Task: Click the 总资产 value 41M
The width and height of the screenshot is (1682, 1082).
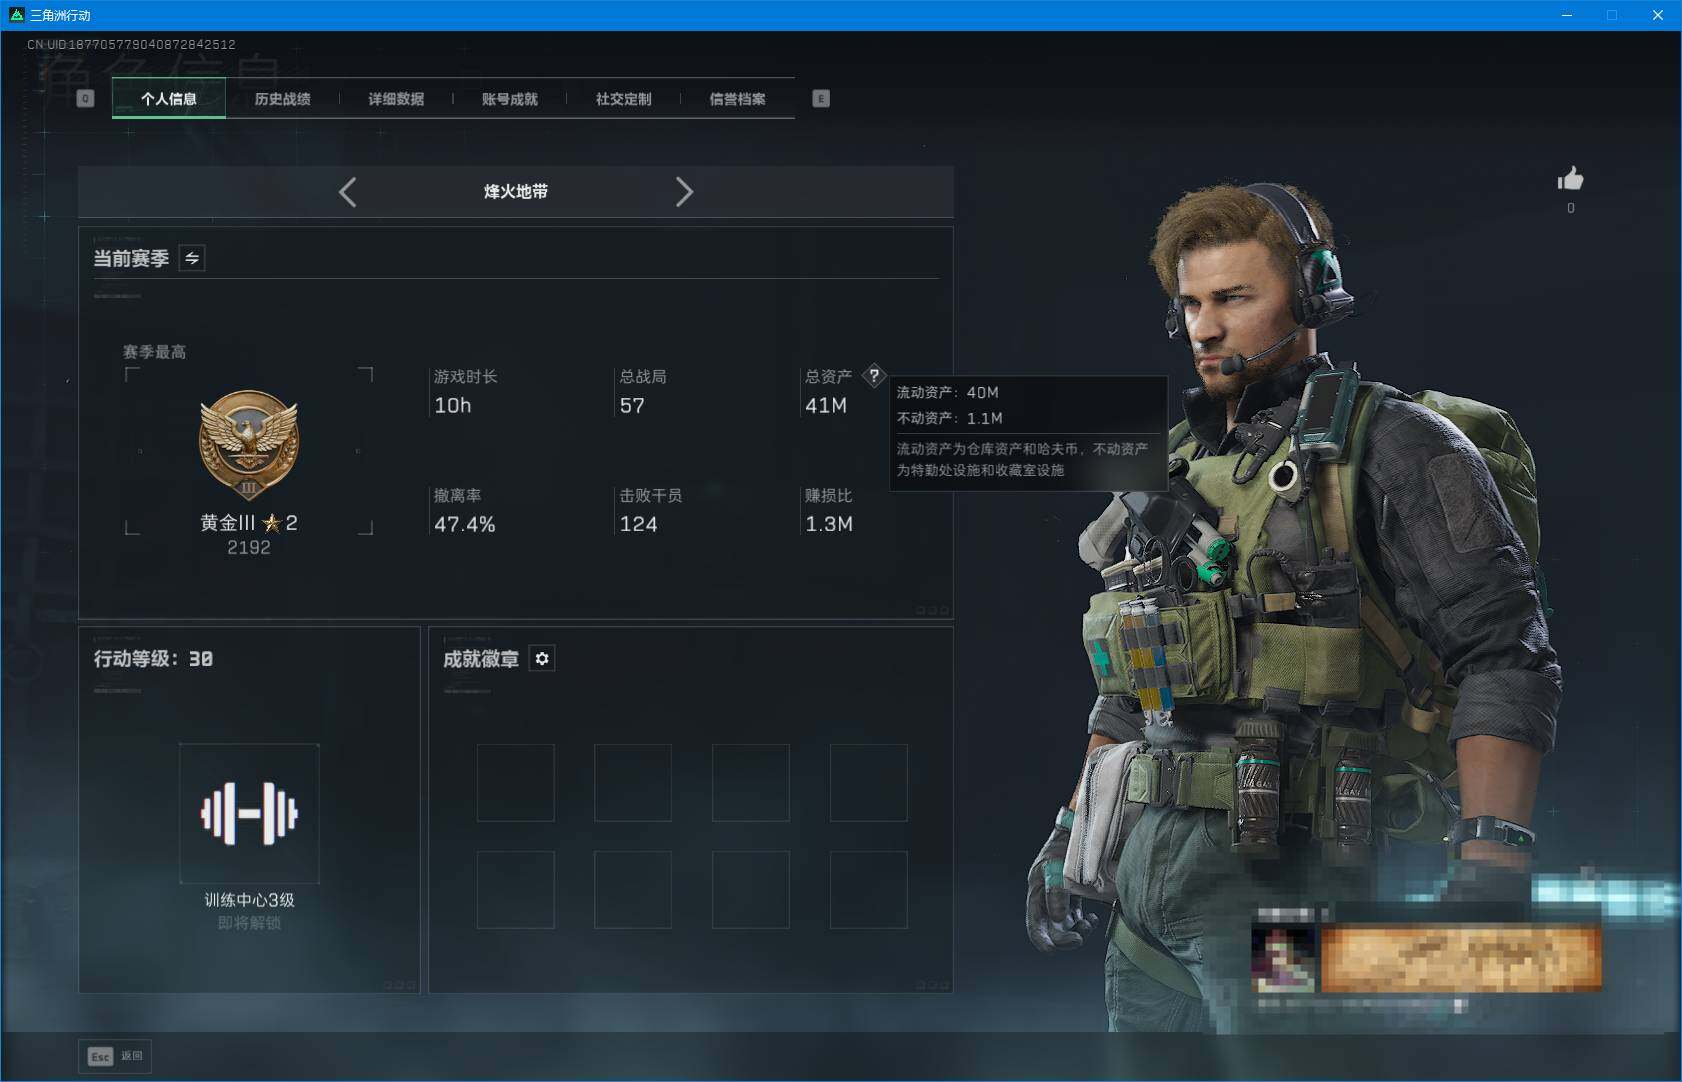Action: 826,405
